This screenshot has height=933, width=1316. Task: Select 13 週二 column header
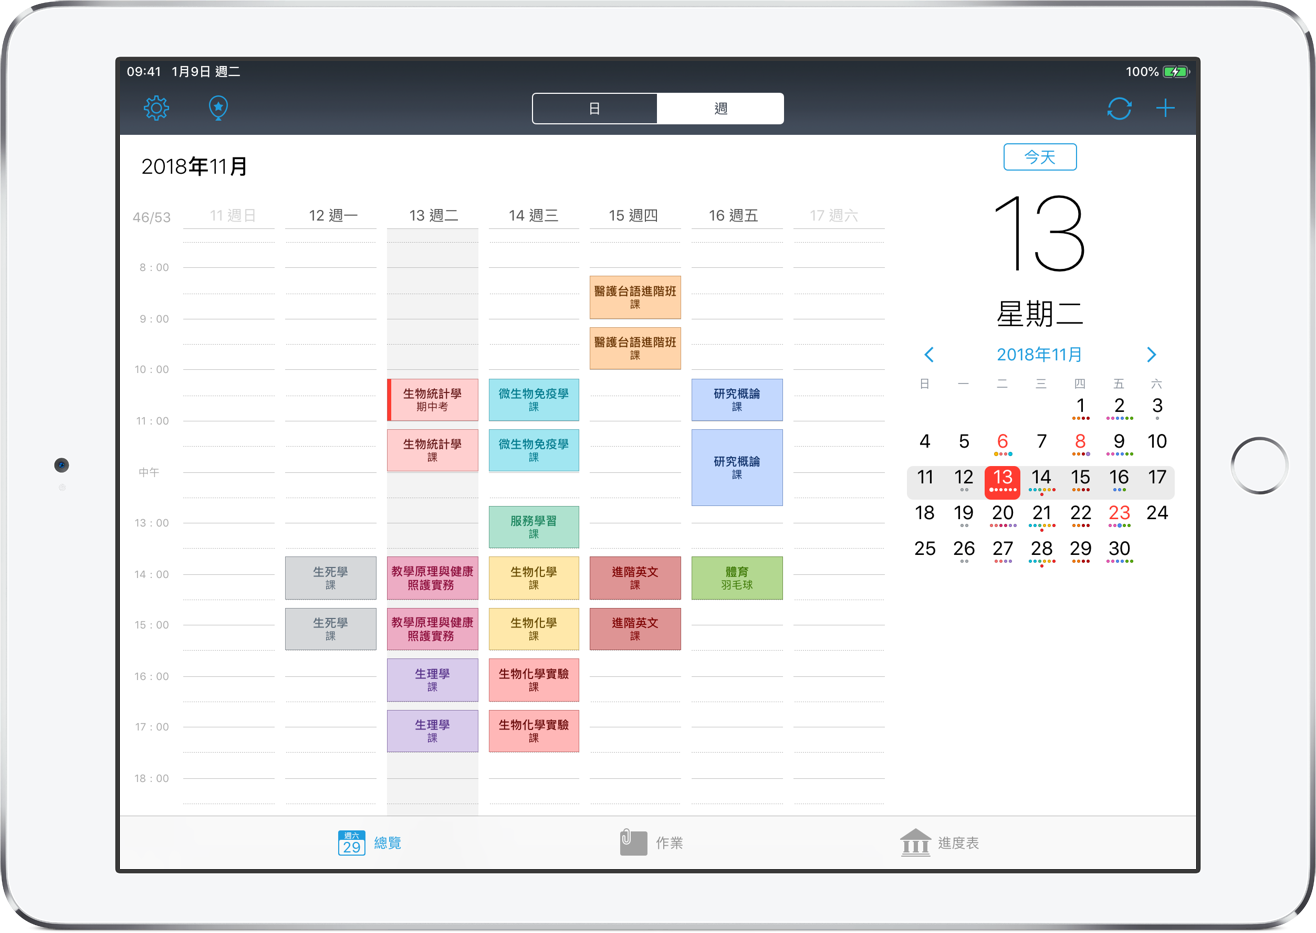tap(433, 216)
